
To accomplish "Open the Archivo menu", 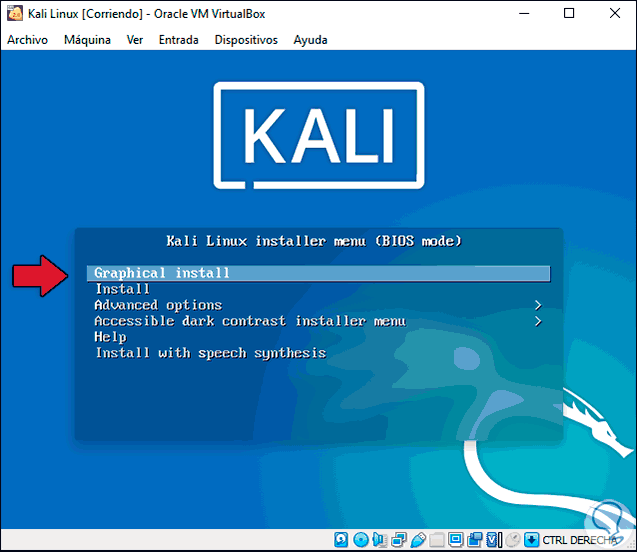I will 27,40.
